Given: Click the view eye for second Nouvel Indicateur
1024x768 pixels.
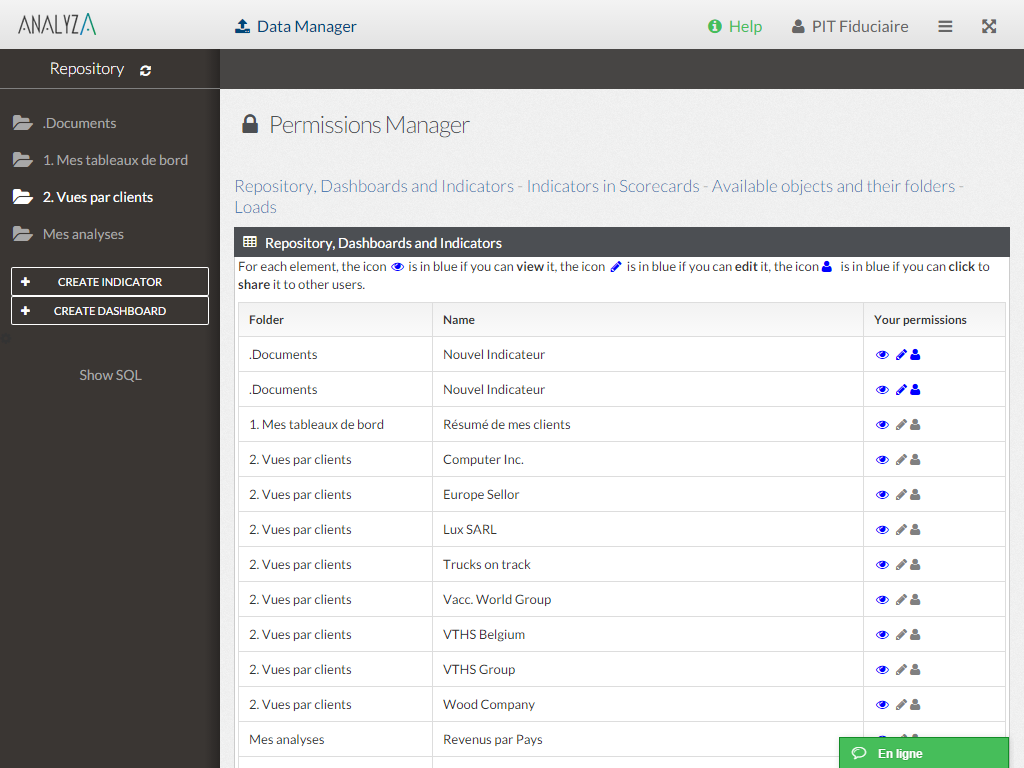Looking at the screenshot, I should [x=882, y=390].
